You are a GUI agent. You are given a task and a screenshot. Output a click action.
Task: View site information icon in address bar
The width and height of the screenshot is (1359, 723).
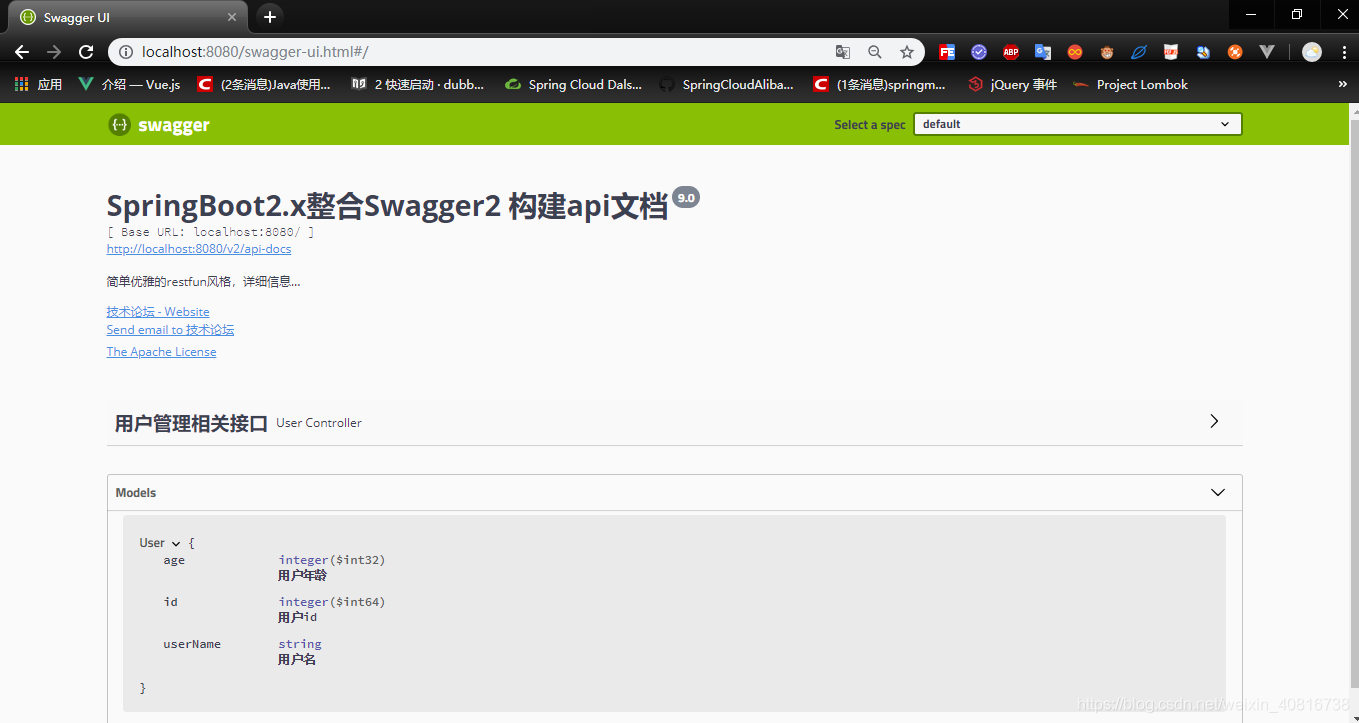coord(126,52)
